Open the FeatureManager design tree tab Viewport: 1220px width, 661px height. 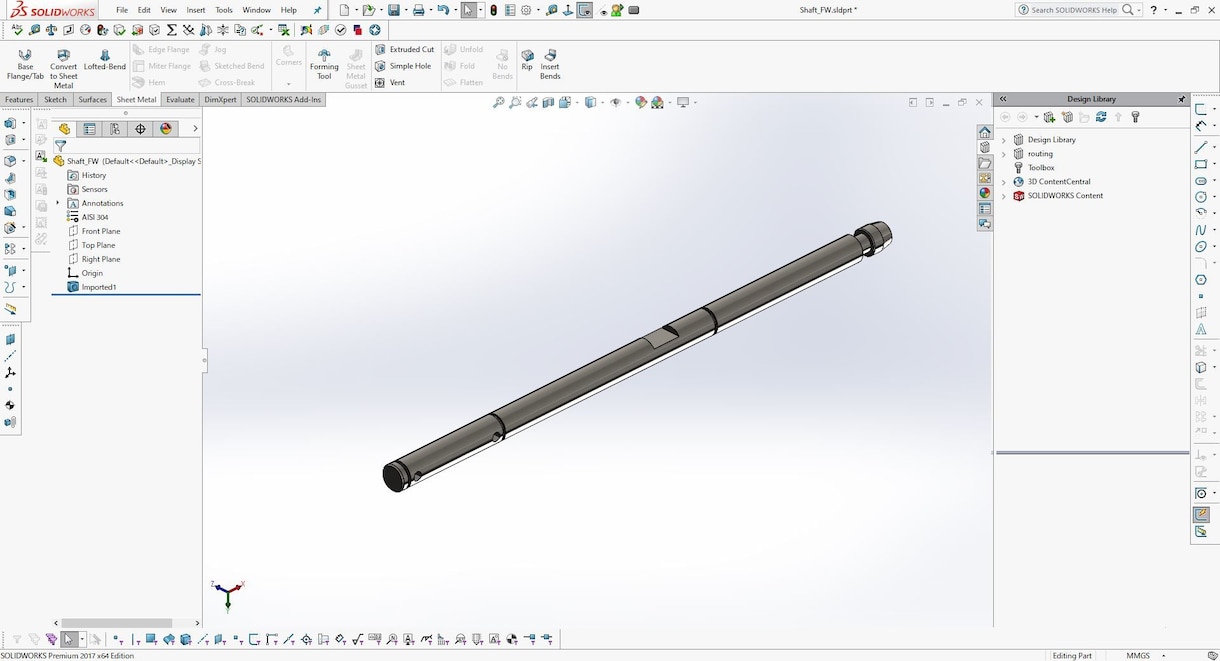64,129
